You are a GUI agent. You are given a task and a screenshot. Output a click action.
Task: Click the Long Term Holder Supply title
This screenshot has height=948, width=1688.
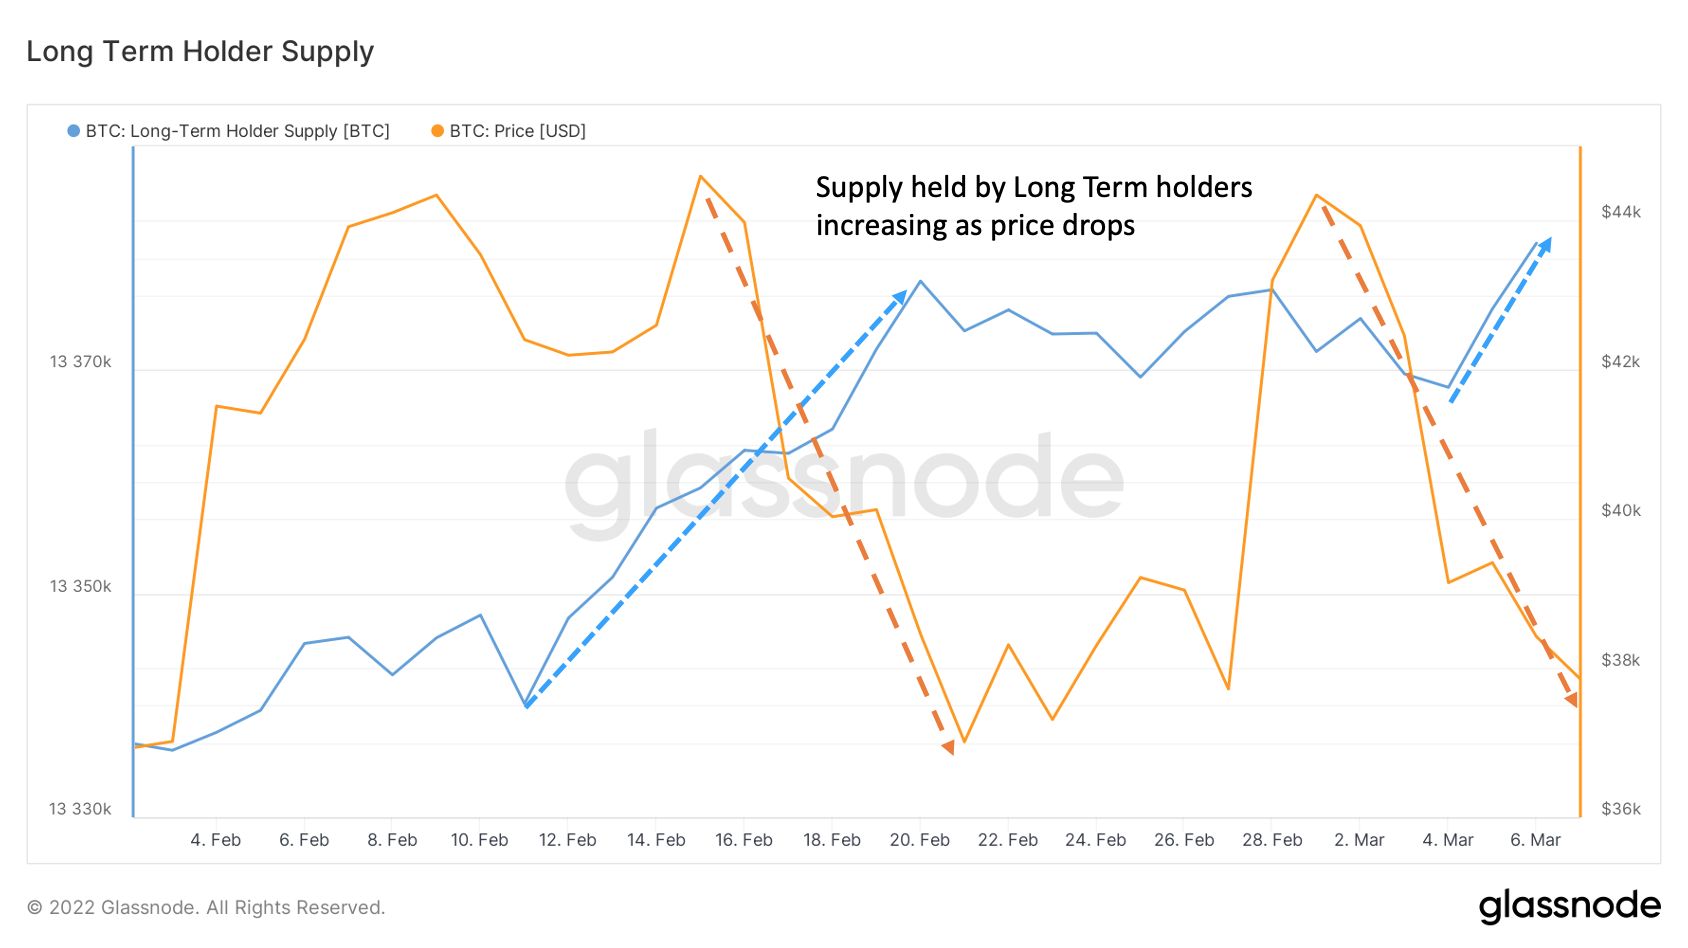[200, 51]
